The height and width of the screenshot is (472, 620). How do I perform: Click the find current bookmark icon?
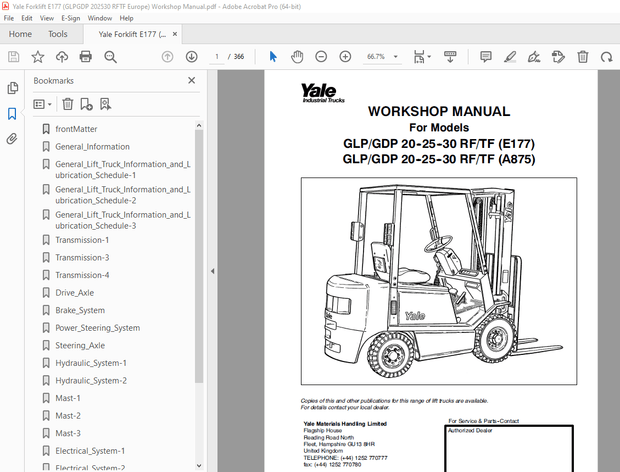105,104
